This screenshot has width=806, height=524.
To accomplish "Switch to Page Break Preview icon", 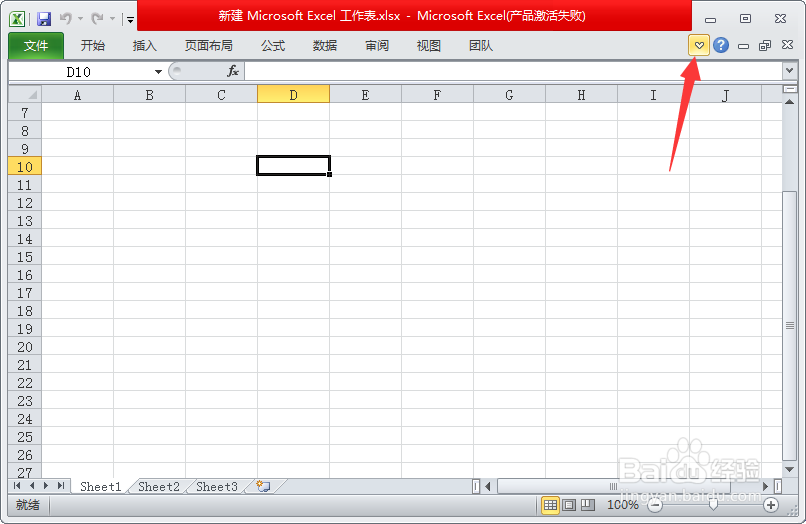I will pyautogui.click(x=588, y=505).
